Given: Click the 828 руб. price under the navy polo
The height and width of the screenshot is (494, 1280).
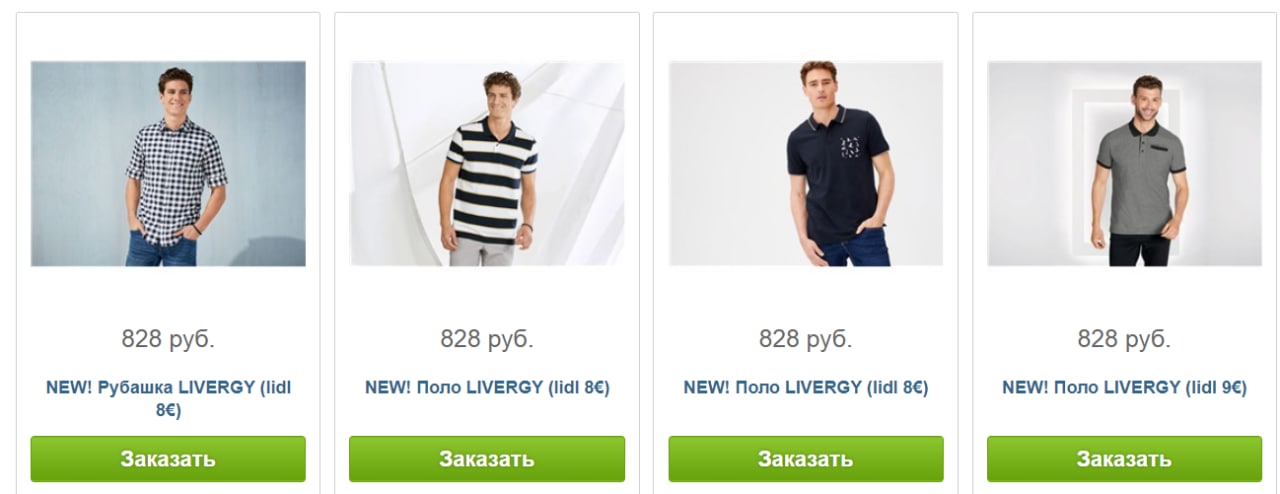Looking at the screenshot, I should 806,339.
